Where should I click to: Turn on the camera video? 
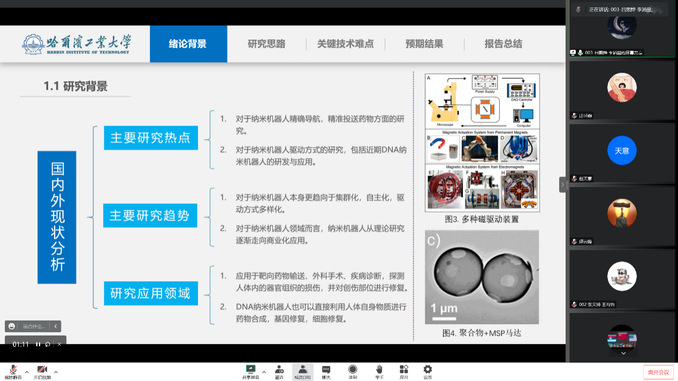tap(42, 372)
